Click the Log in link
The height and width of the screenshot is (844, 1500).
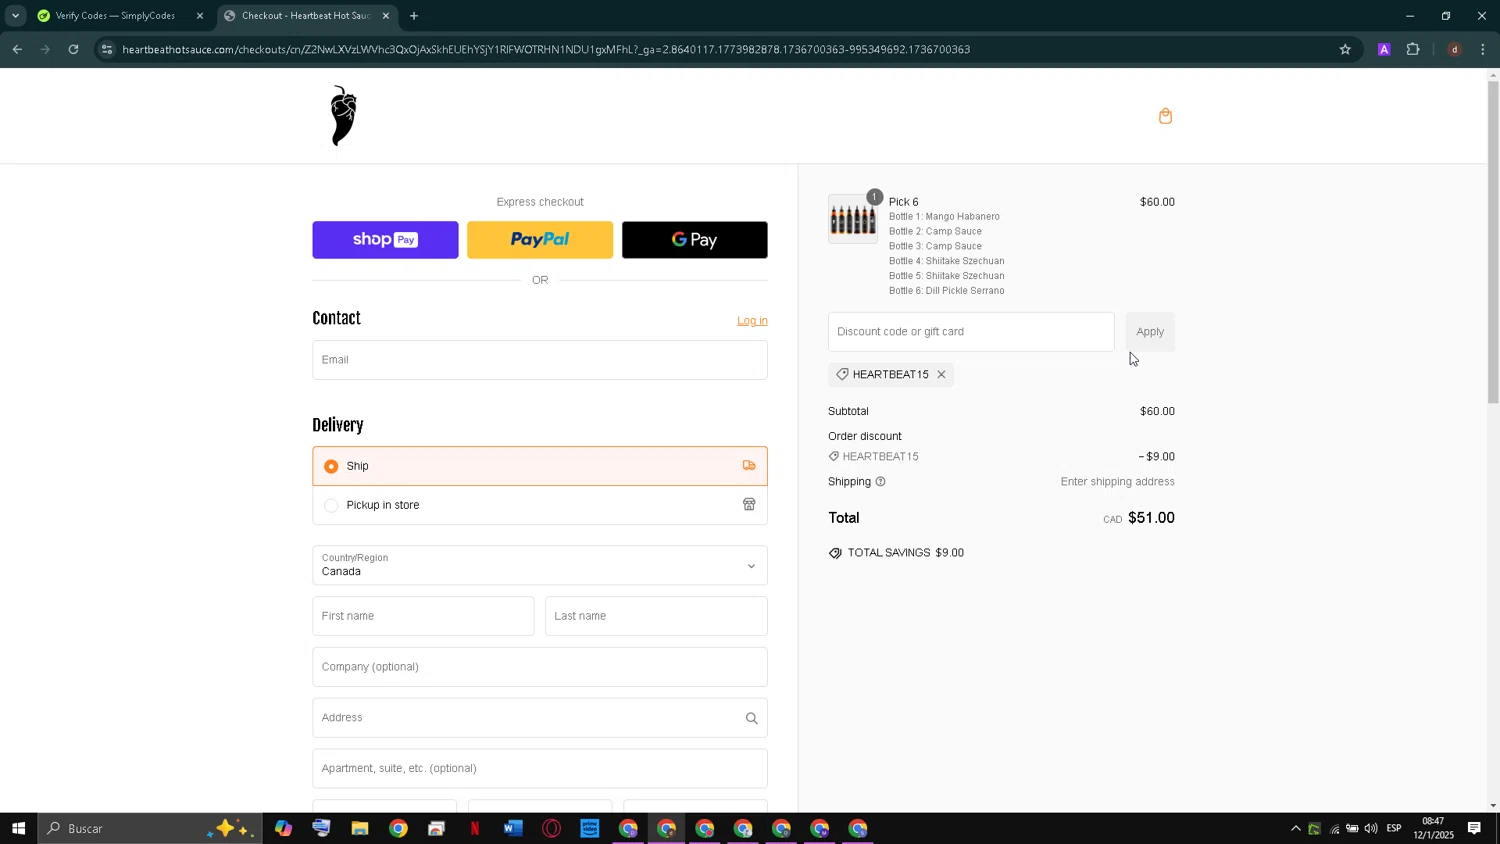point(752,321)
